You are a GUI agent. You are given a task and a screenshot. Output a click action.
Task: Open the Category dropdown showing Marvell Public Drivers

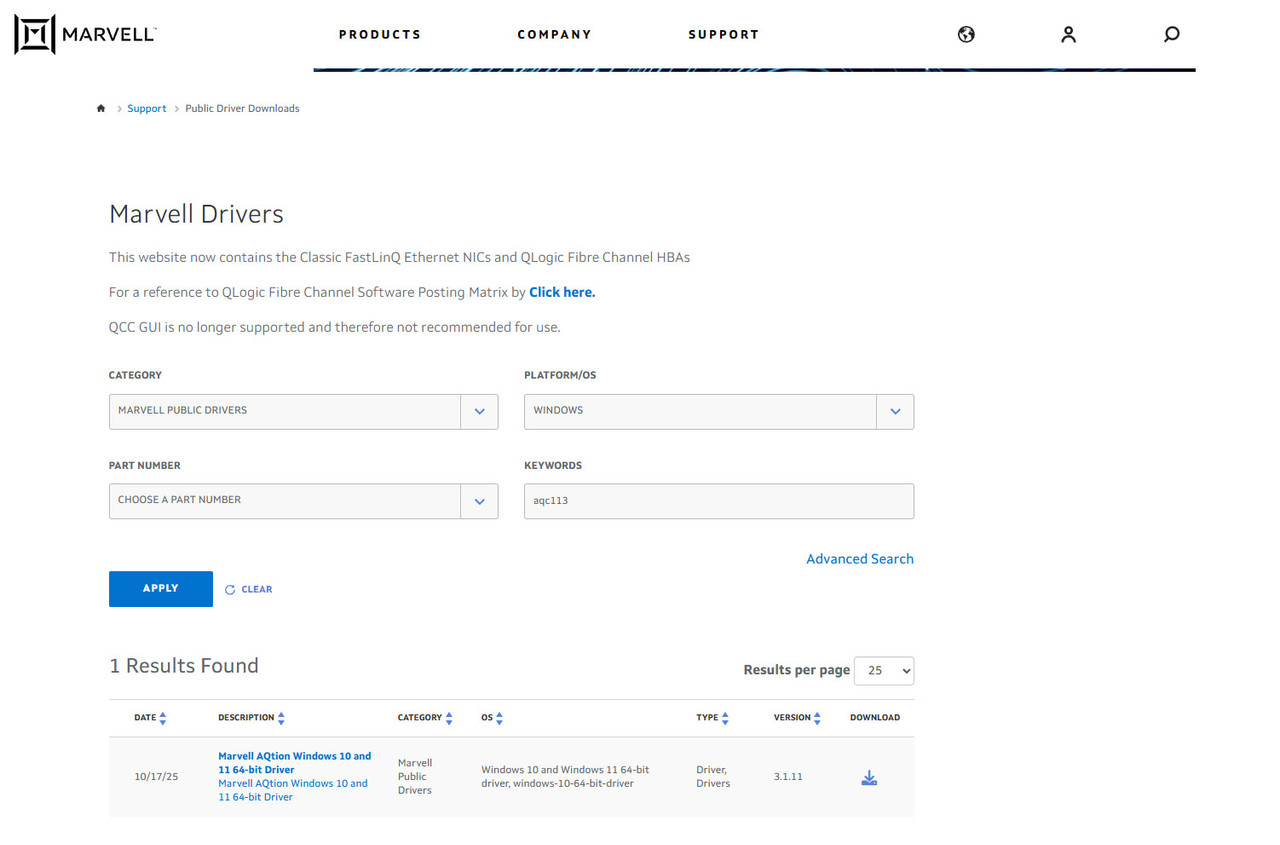303,411
